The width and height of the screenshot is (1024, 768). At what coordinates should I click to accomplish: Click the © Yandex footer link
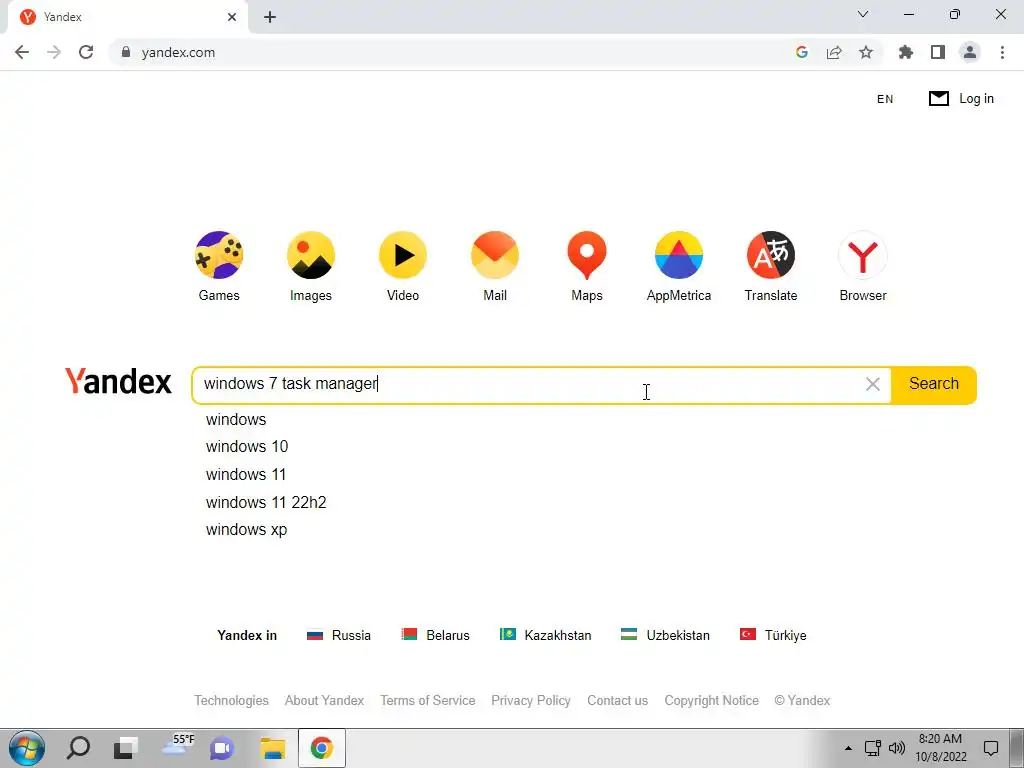coord(802,701)
